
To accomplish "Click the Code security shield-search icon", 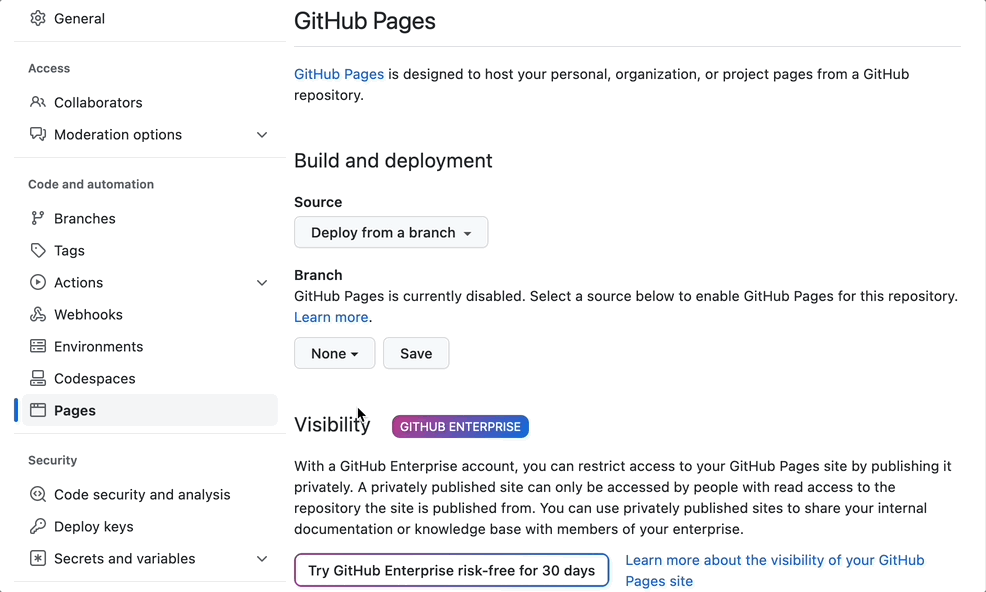I will (x=38, y=495).
